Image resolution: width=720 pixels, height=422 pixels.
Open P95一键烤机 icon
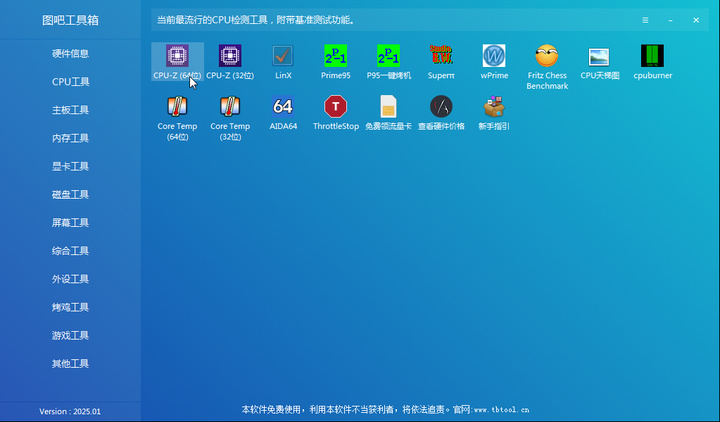[x=388, y=62]
